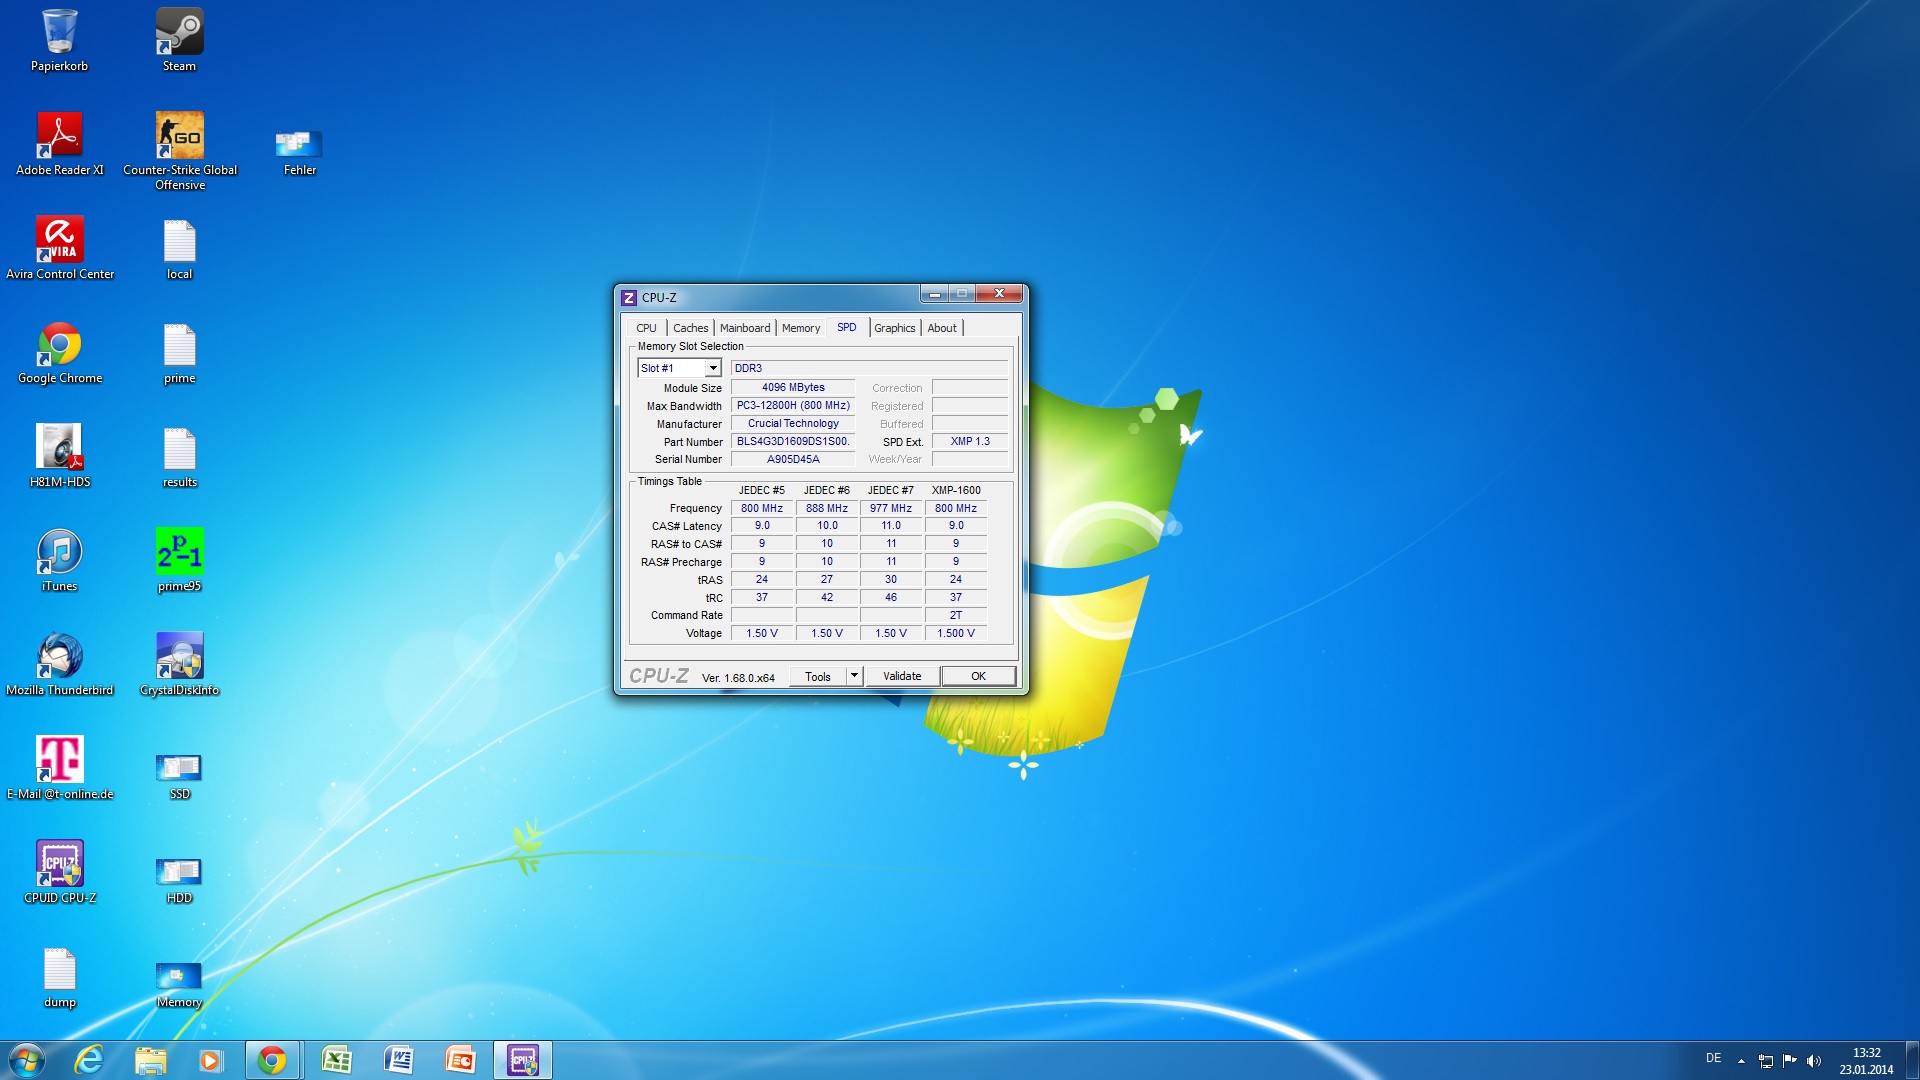Open the Slot #1 memory slot dropdown

click(x=713, y=368)
